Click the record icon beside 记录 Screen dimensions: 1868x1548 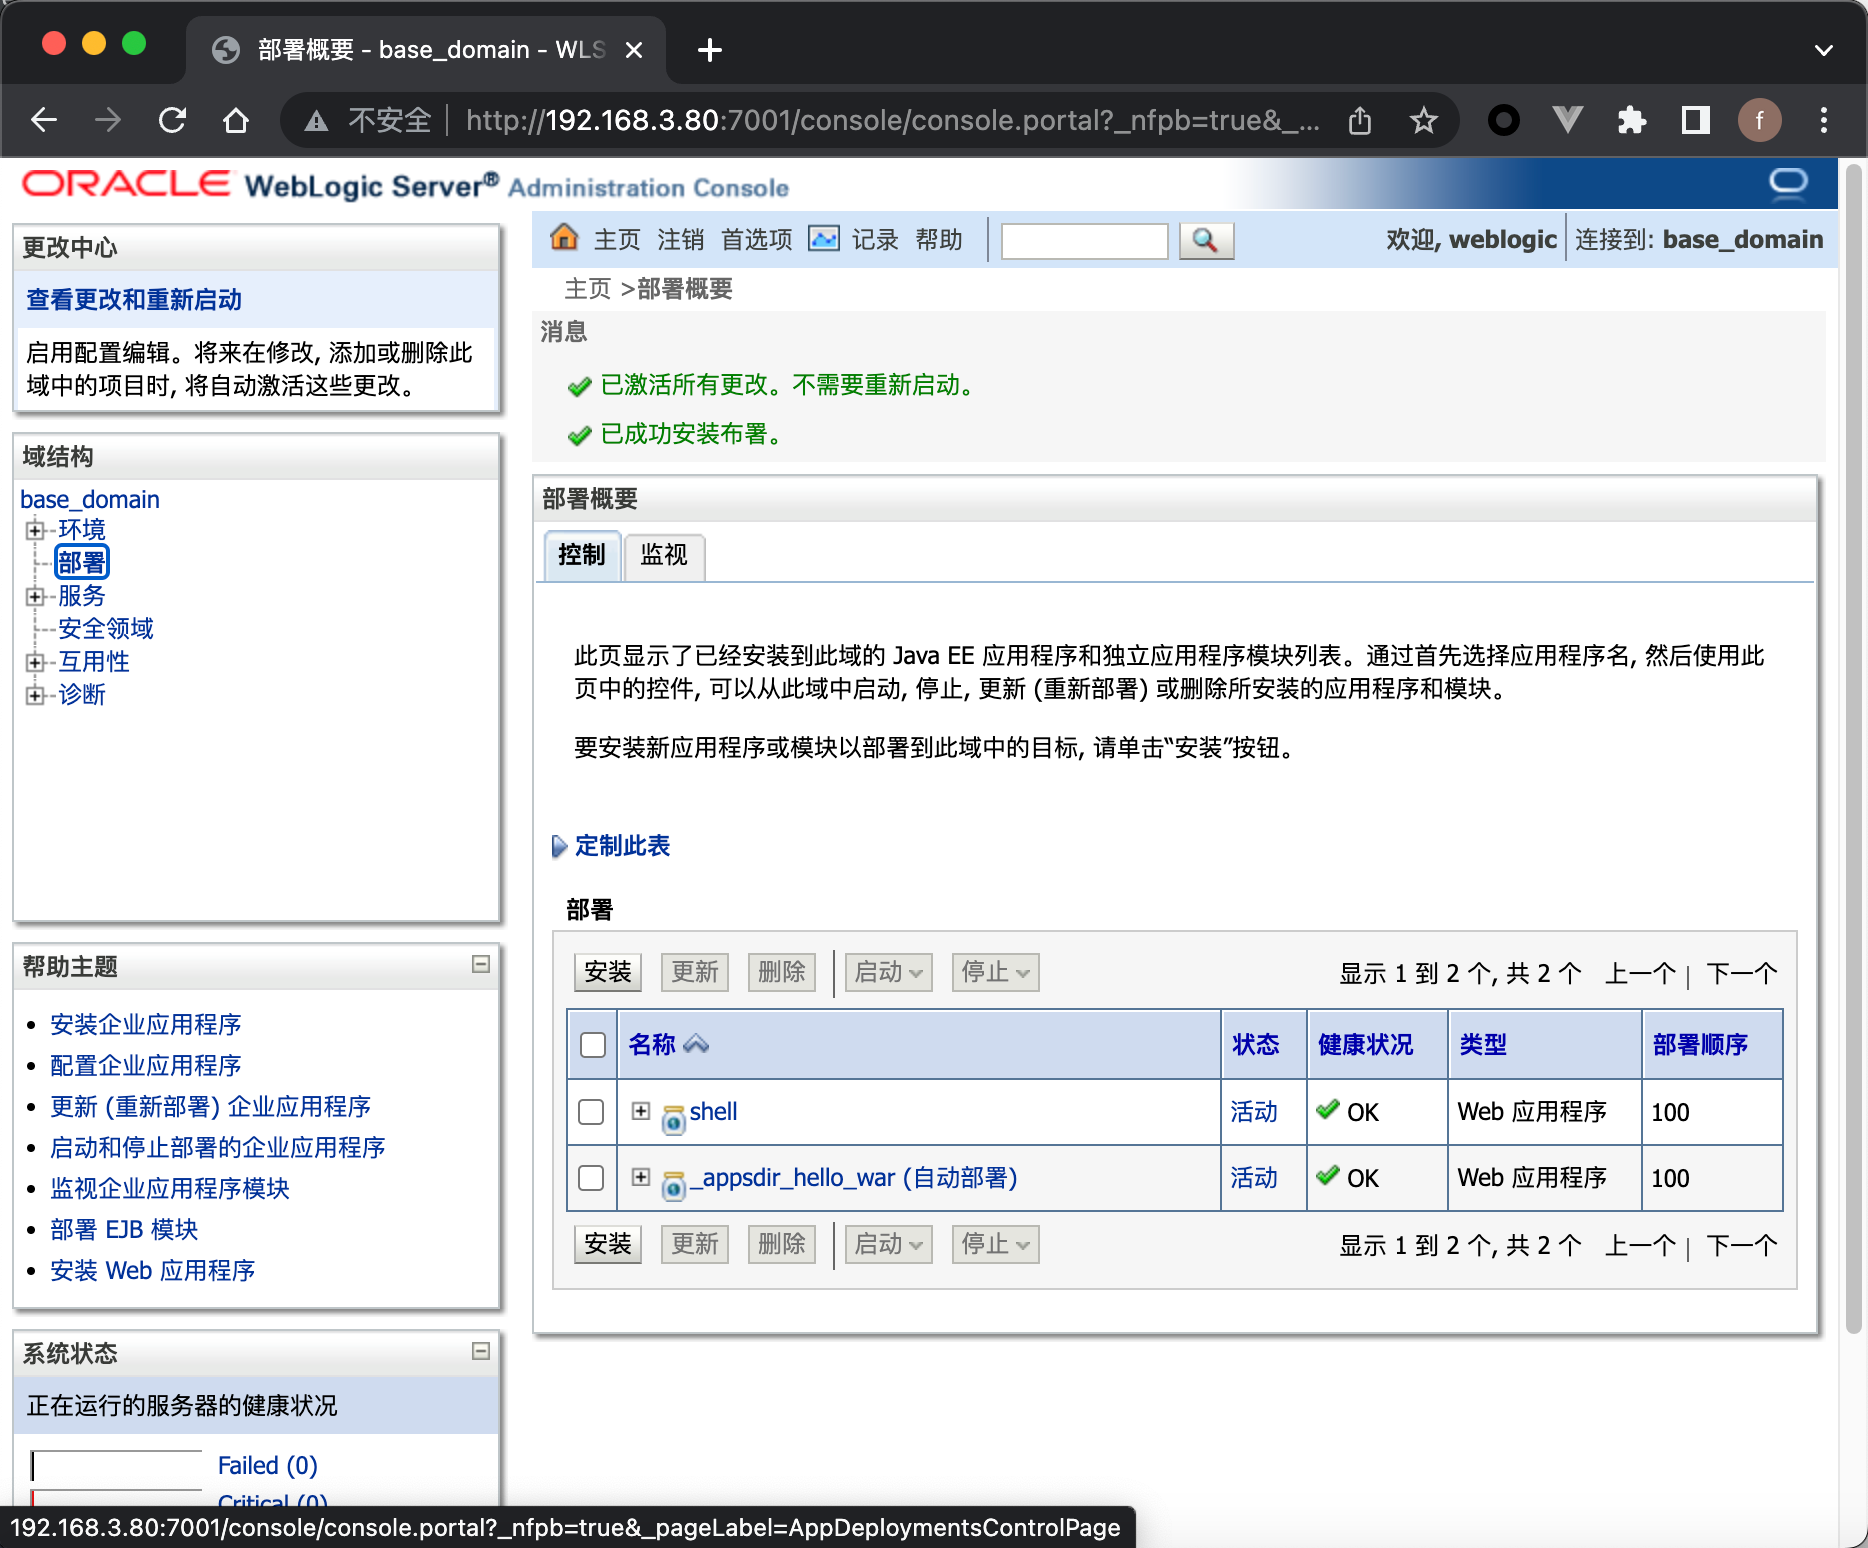(x=823, y=238)
